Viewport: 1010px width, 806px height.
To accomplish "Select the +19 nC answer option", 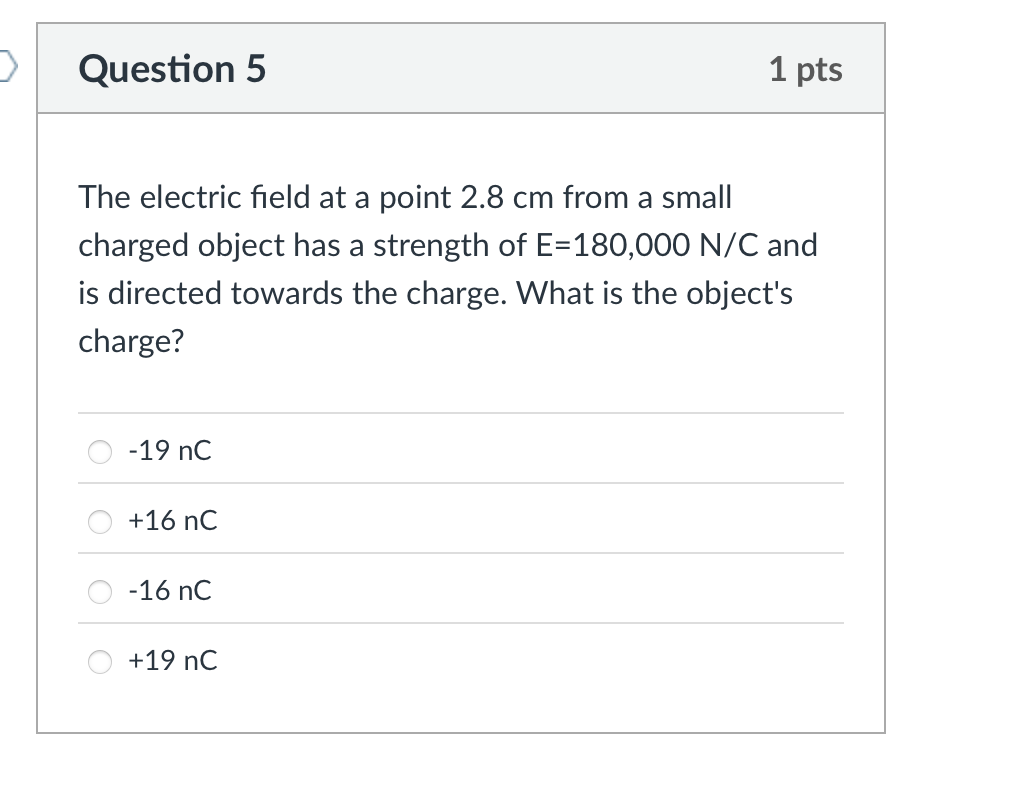I will (x=100, y=662).
